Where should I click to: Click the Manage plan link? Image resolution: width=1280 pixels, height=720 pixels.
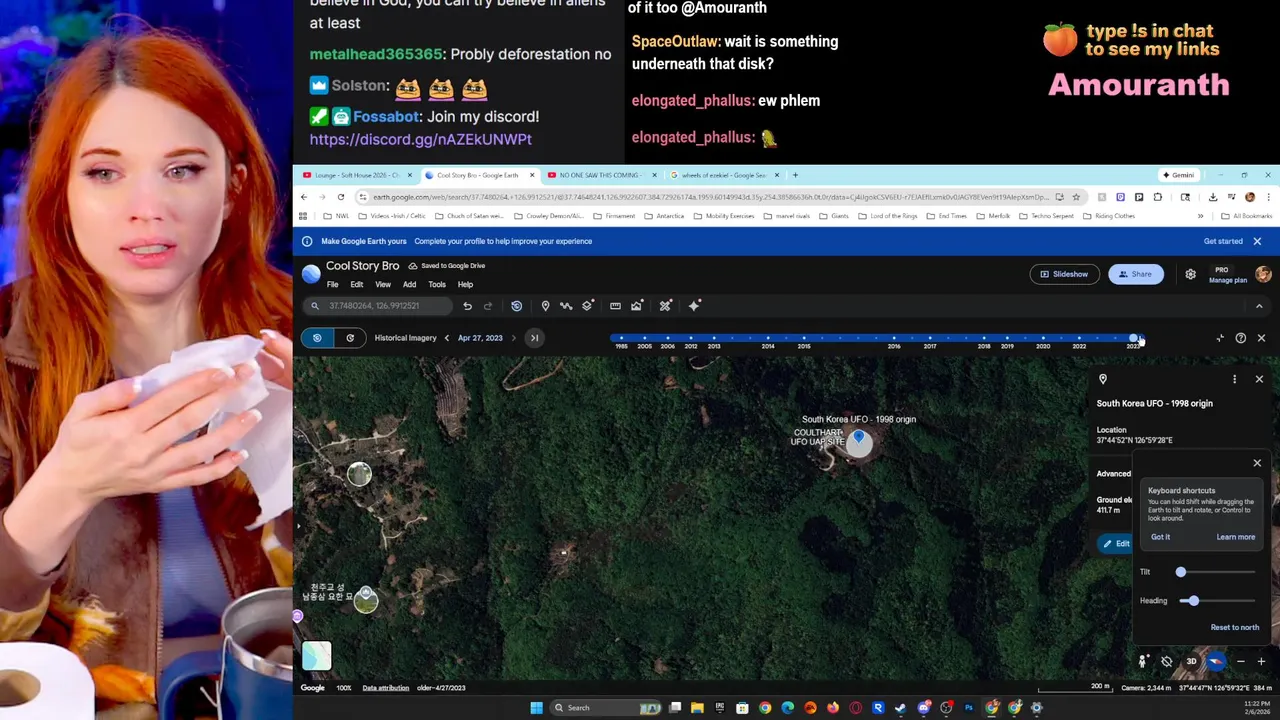tap(1228, 280)
